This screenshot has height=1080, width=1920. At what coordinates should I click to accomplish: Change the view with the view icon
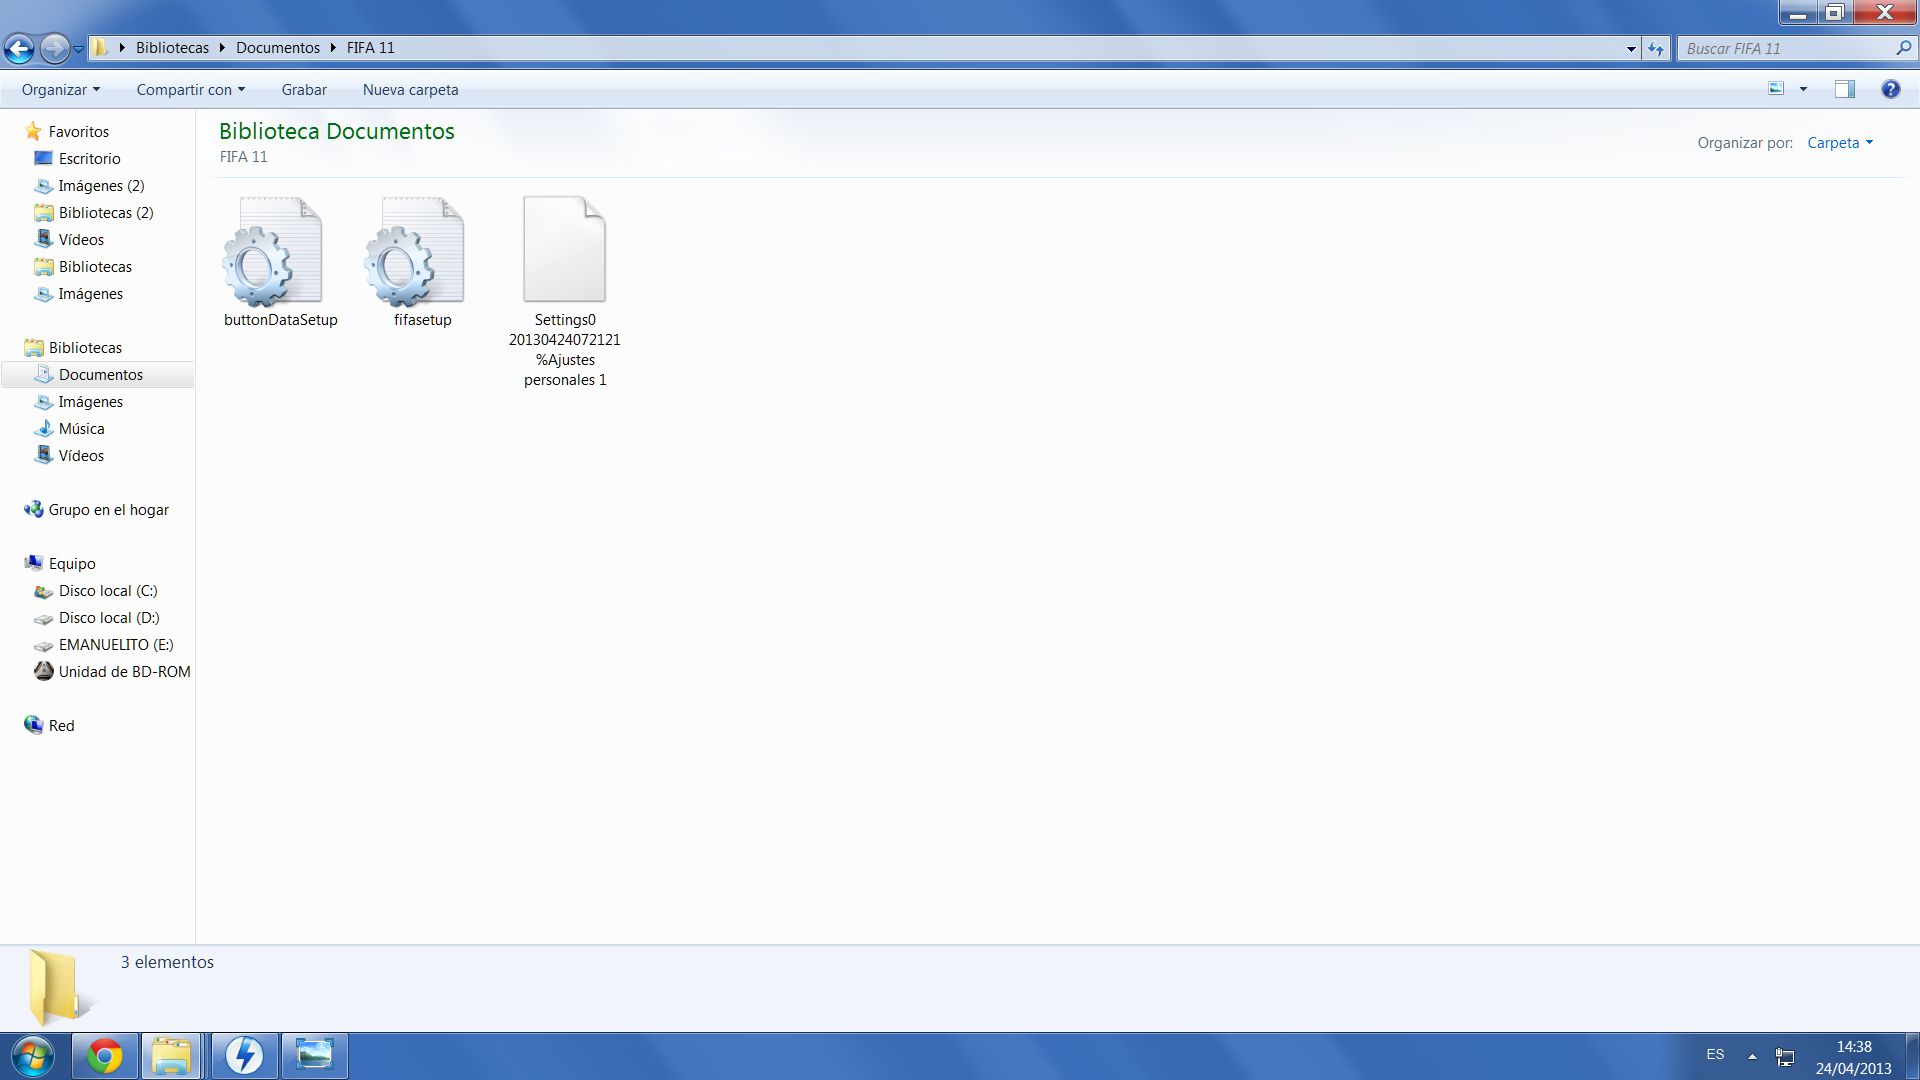coord(1777,89)
